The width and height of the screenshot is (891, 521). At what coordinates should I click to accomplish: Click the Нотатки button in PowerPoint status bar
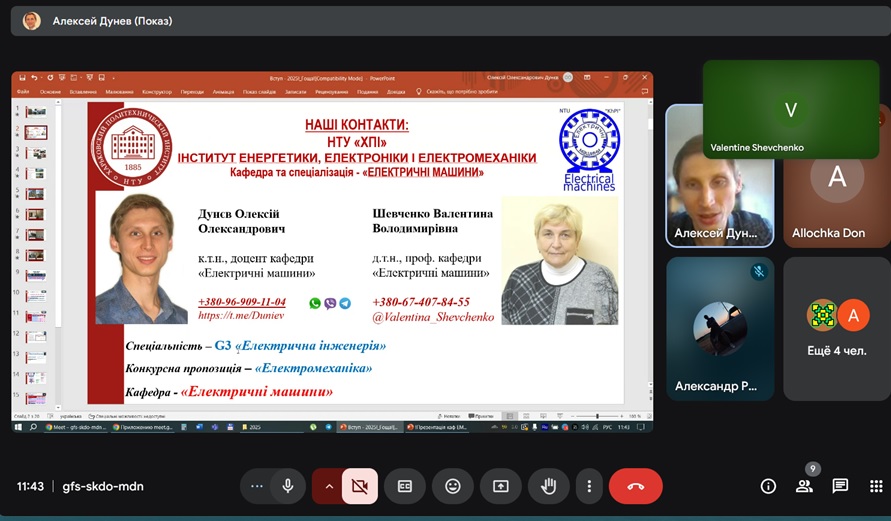click(x=448, y=416)
